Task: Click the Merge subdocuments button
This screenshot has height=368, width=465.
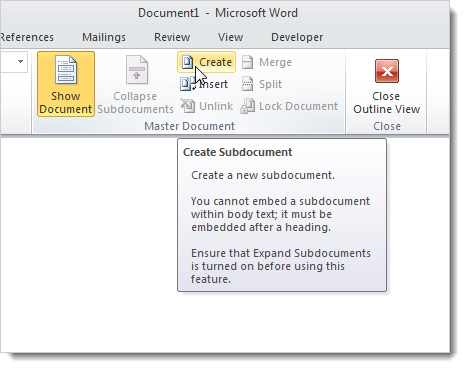Action: pos(267,62)
